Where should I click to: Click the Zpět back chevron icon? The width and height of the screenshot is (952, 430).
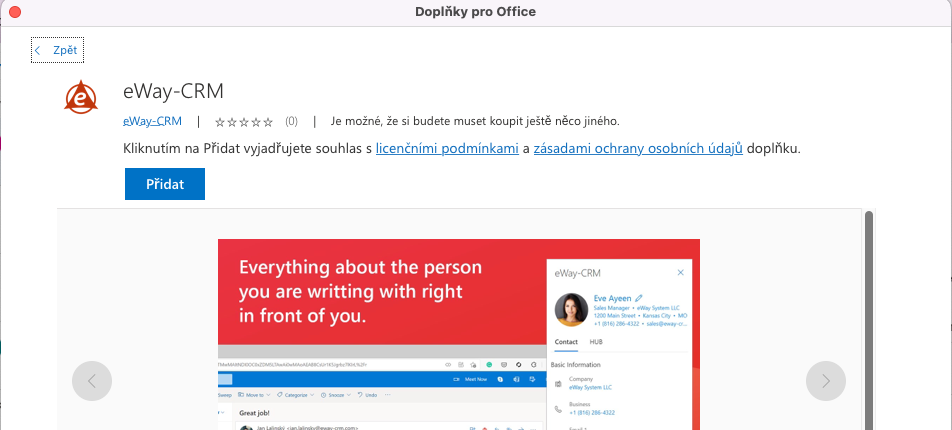38,50
